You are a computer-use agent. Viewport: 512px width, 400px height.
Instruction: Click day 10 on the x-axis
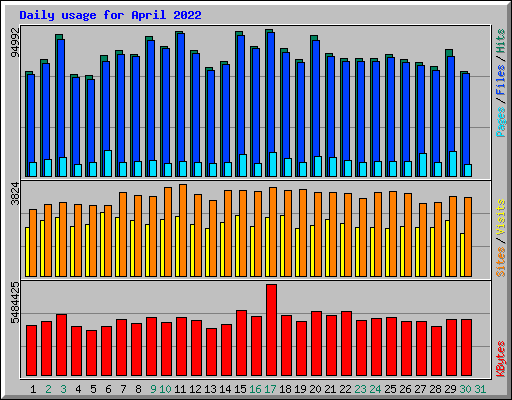click(165, 389)
